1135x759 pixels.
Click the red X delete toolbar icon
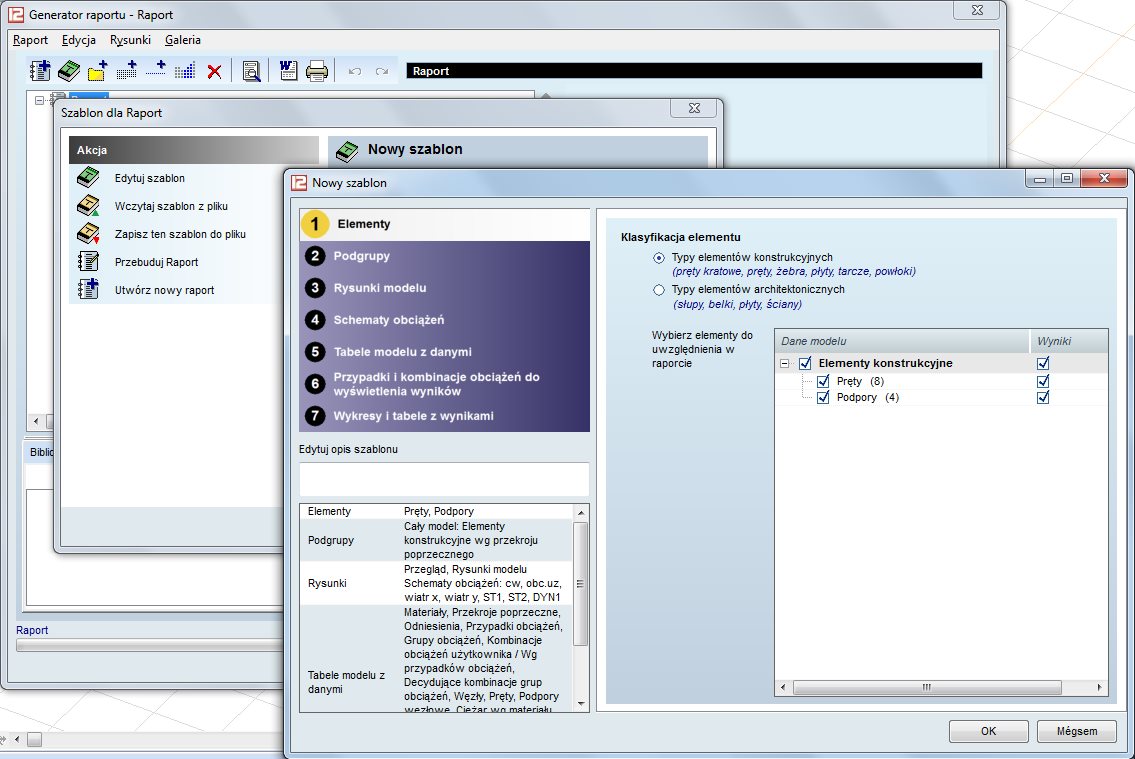[214, 71]
